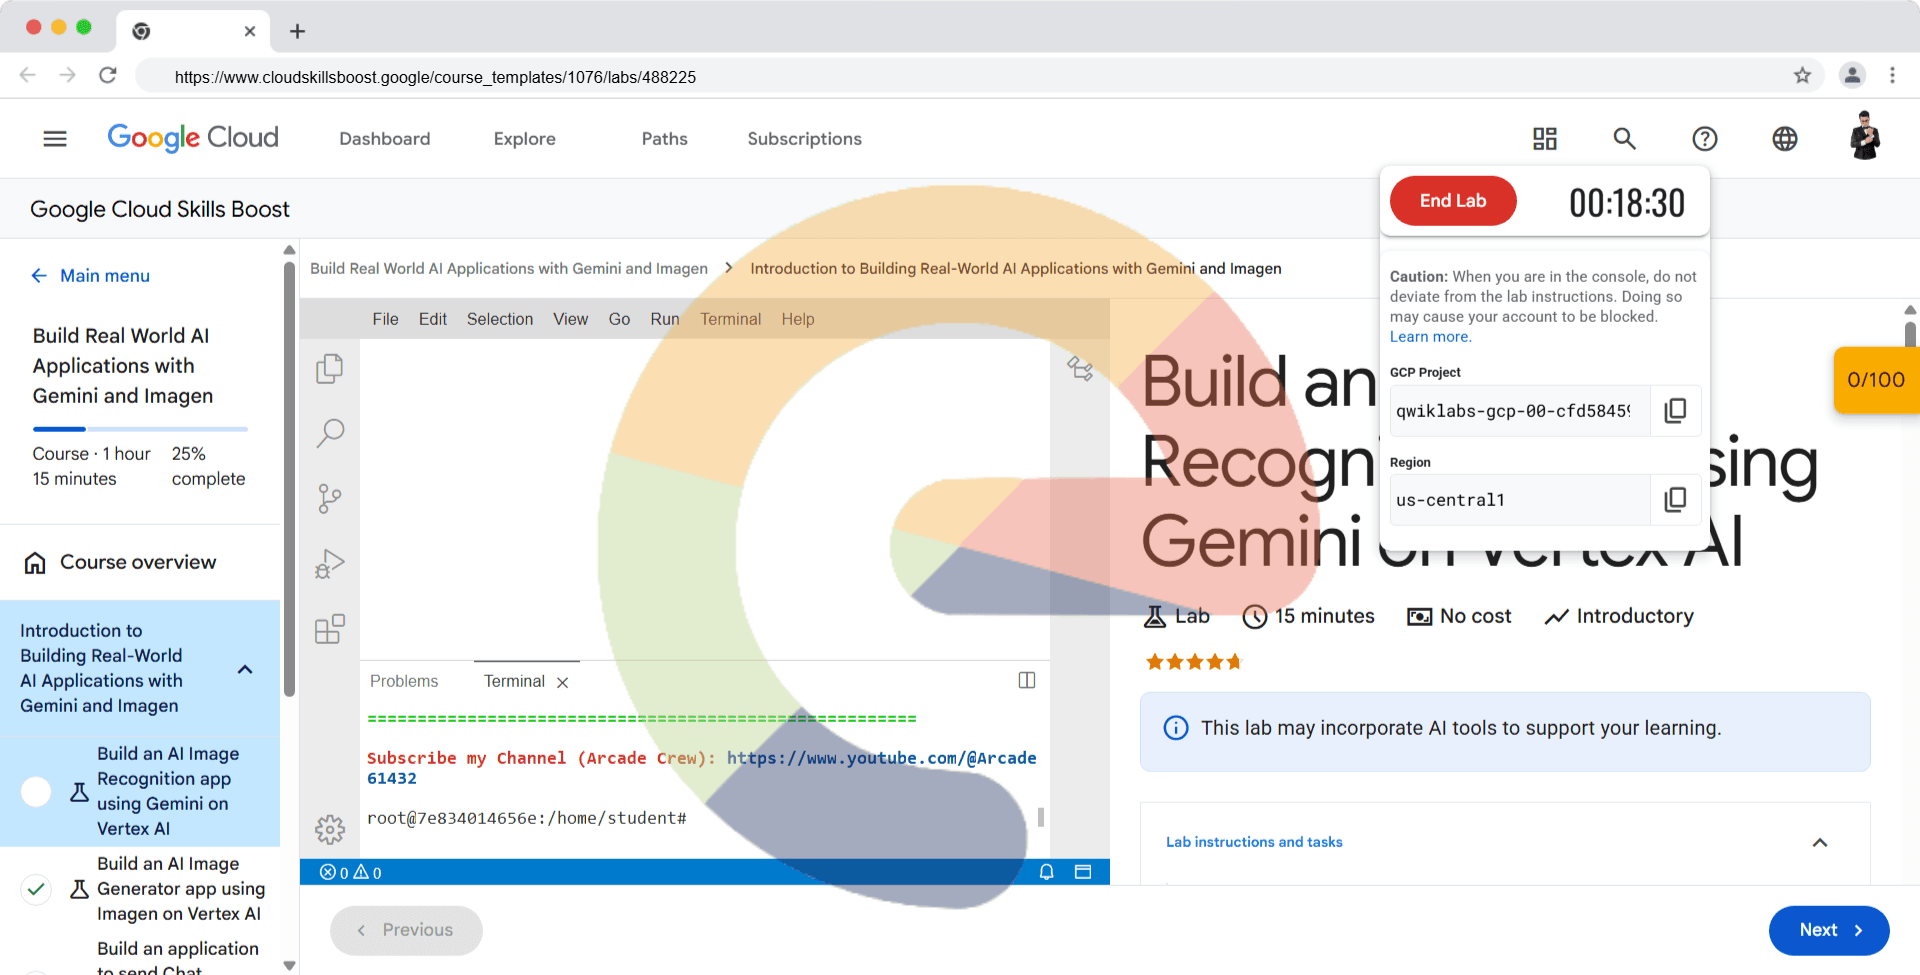Screen dimensions: 1920x975
Task: Toggle the hamburger navigation menu
Action: (x=55, y=139)
